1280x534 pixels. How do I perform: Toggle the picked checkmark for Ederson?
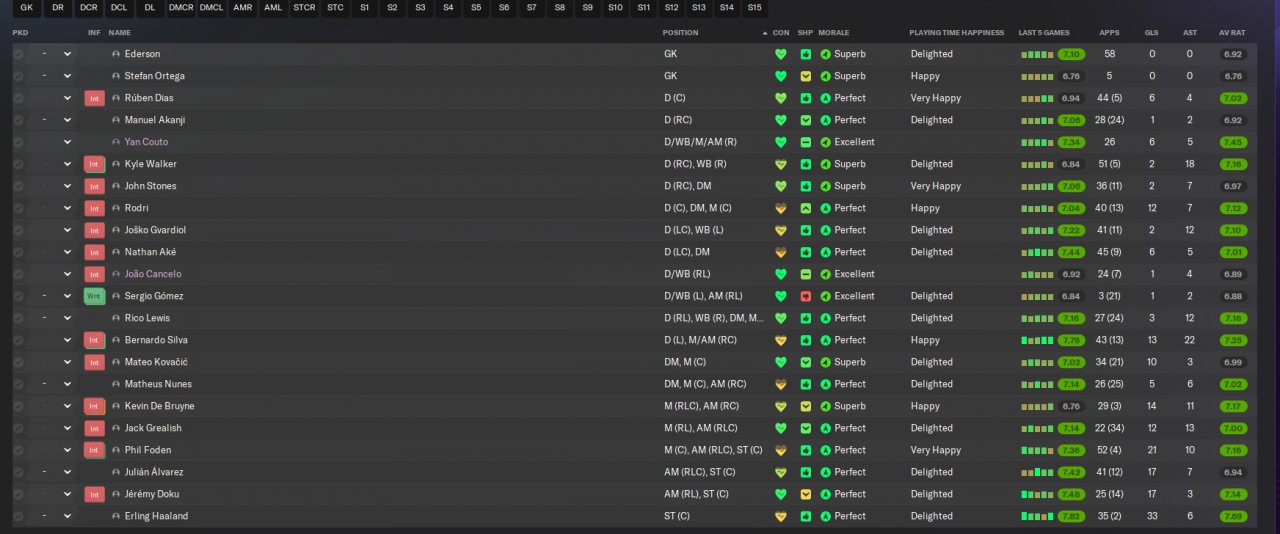point(18,54)
